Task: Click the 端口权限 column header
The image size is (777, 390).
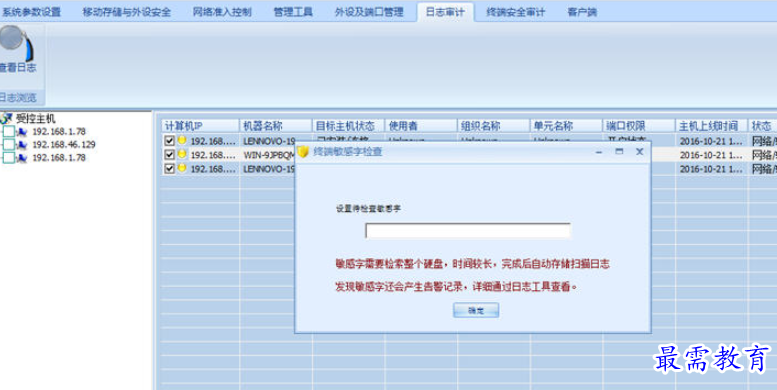Action: coord(639,125)
